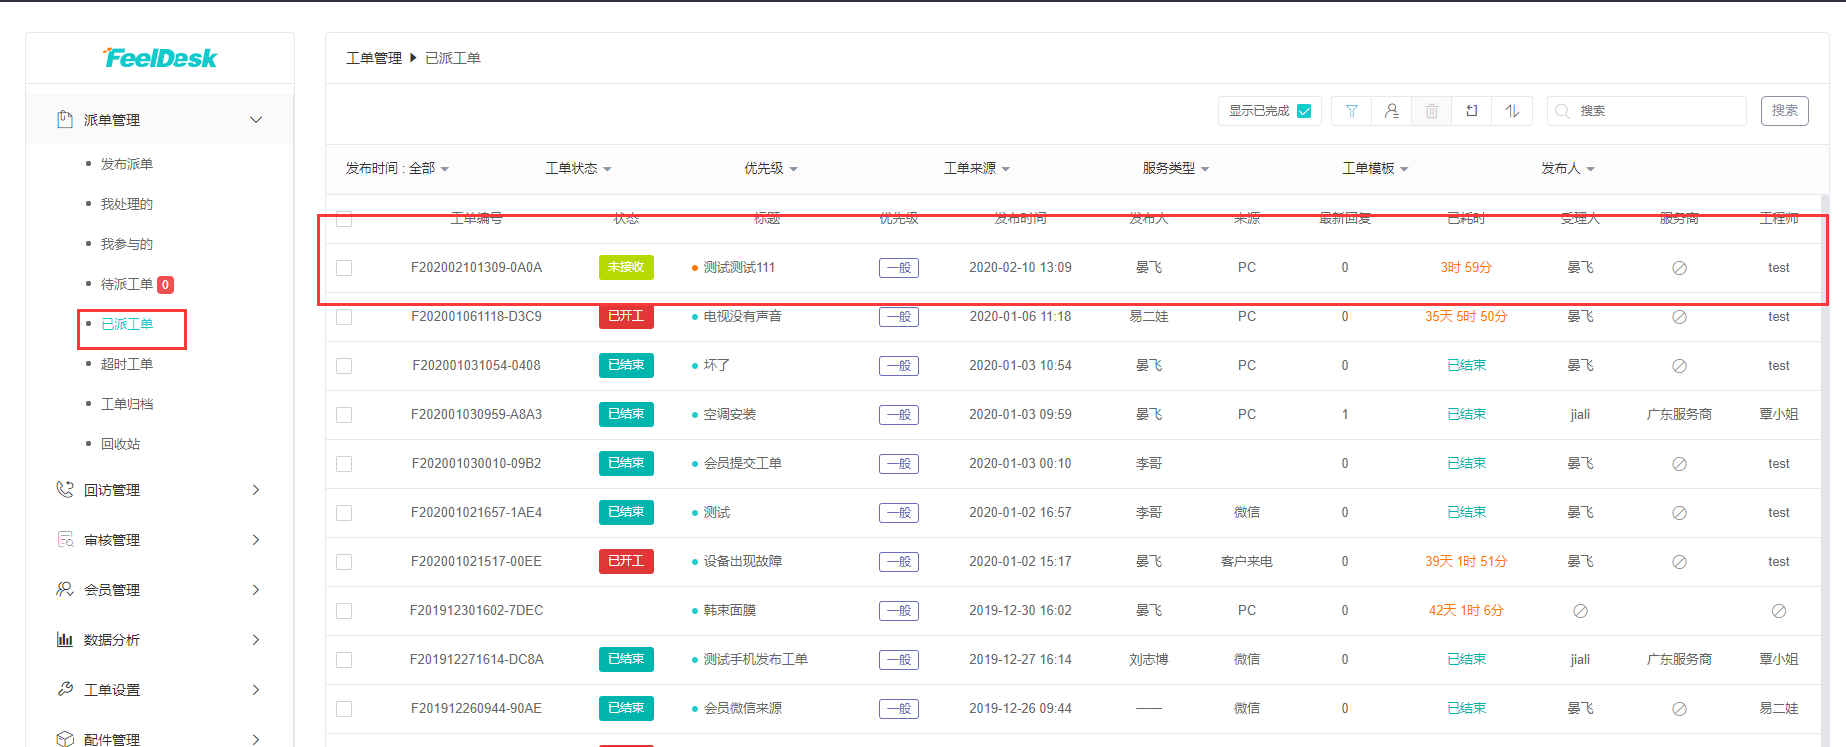1846x747 pixels.
Task: Open the 工单来源 filter dropdown
Action: (976, 168)
